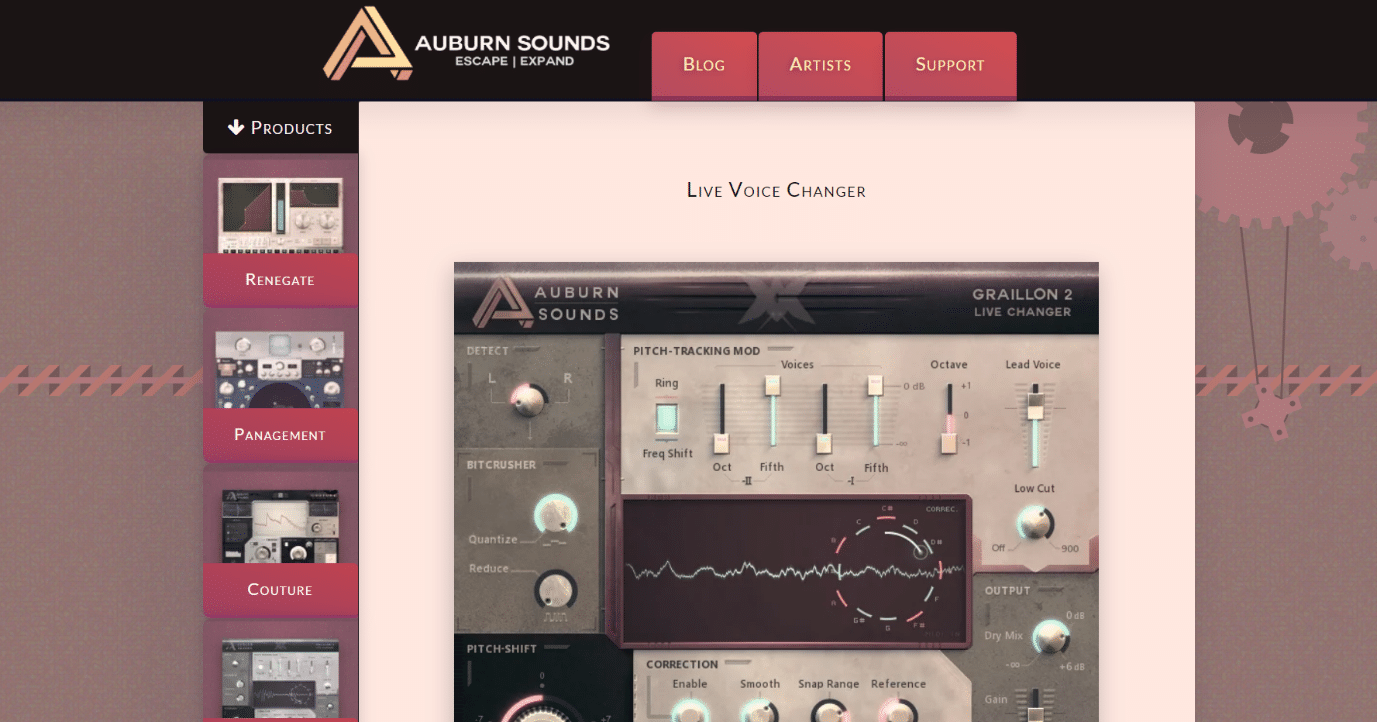Toggle the Ring / Freq Shift switch
The width and height of the screenshot is (1377, 722).
tap(666, 418)
